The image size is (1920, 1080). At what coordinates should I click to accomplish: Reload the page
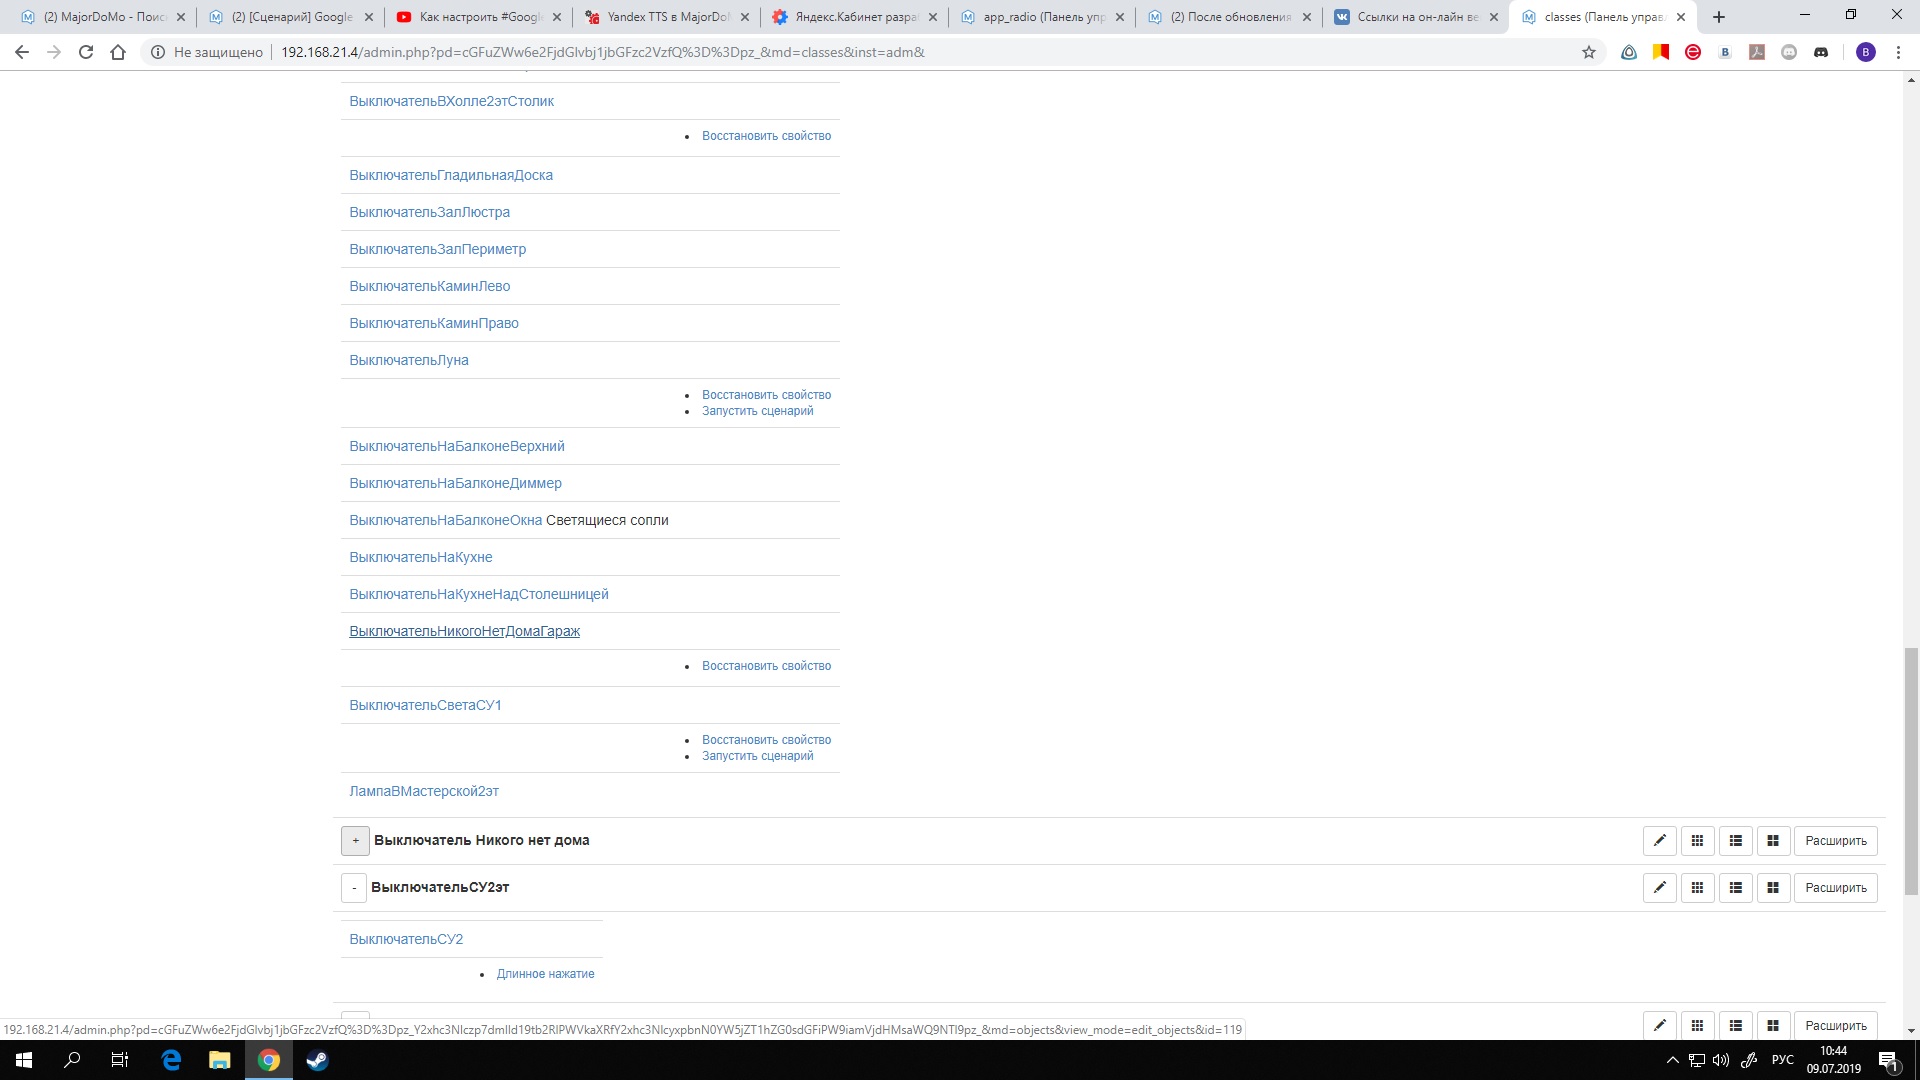(86, 52)
